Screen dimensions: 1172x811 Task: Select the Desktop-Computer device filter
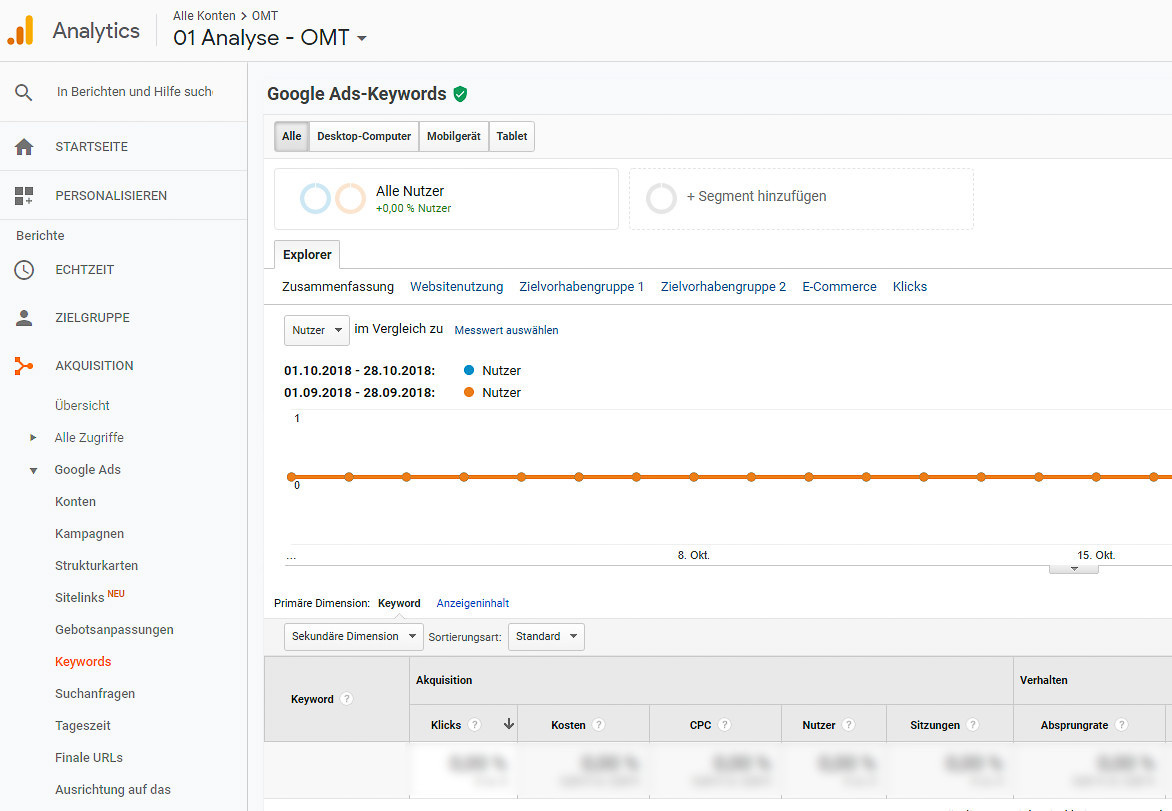click(364, 137)
